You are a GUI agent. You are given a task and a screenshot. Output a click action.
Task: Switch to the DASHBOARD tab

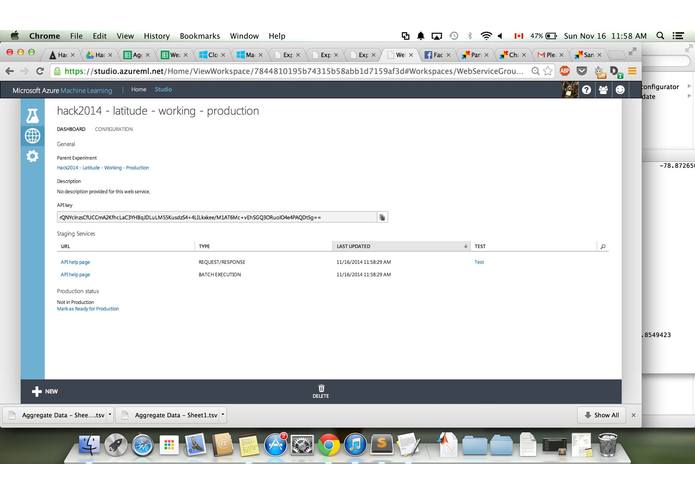pyautogui.click(x=71, y=129)
